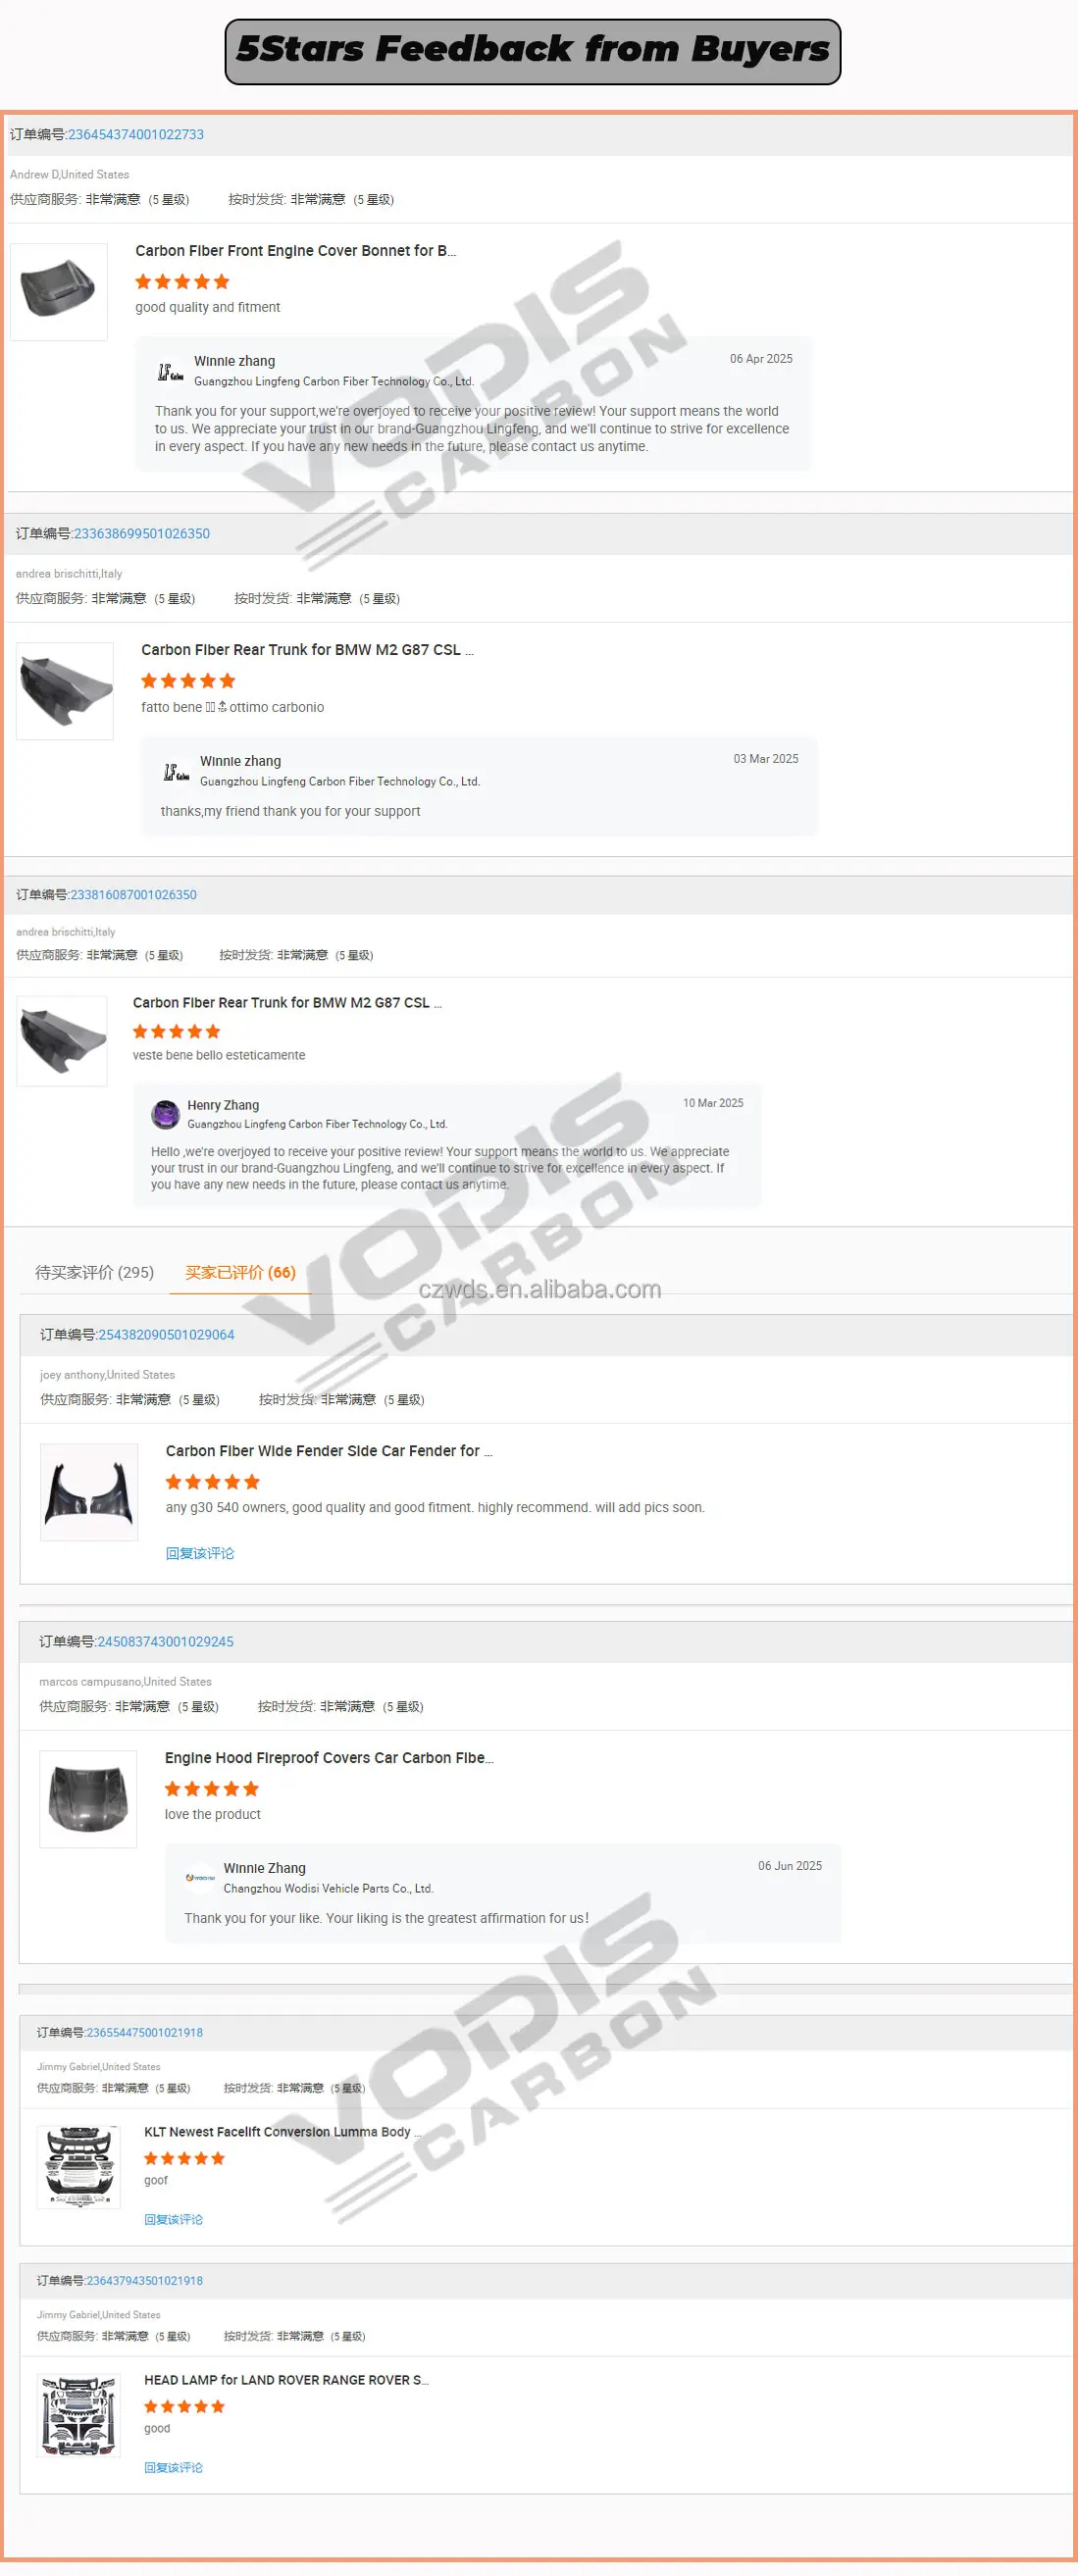Open order number 245083743001029245 link
Image resolution: width=1078 pixels, height=2576 pixels.
165,1641
